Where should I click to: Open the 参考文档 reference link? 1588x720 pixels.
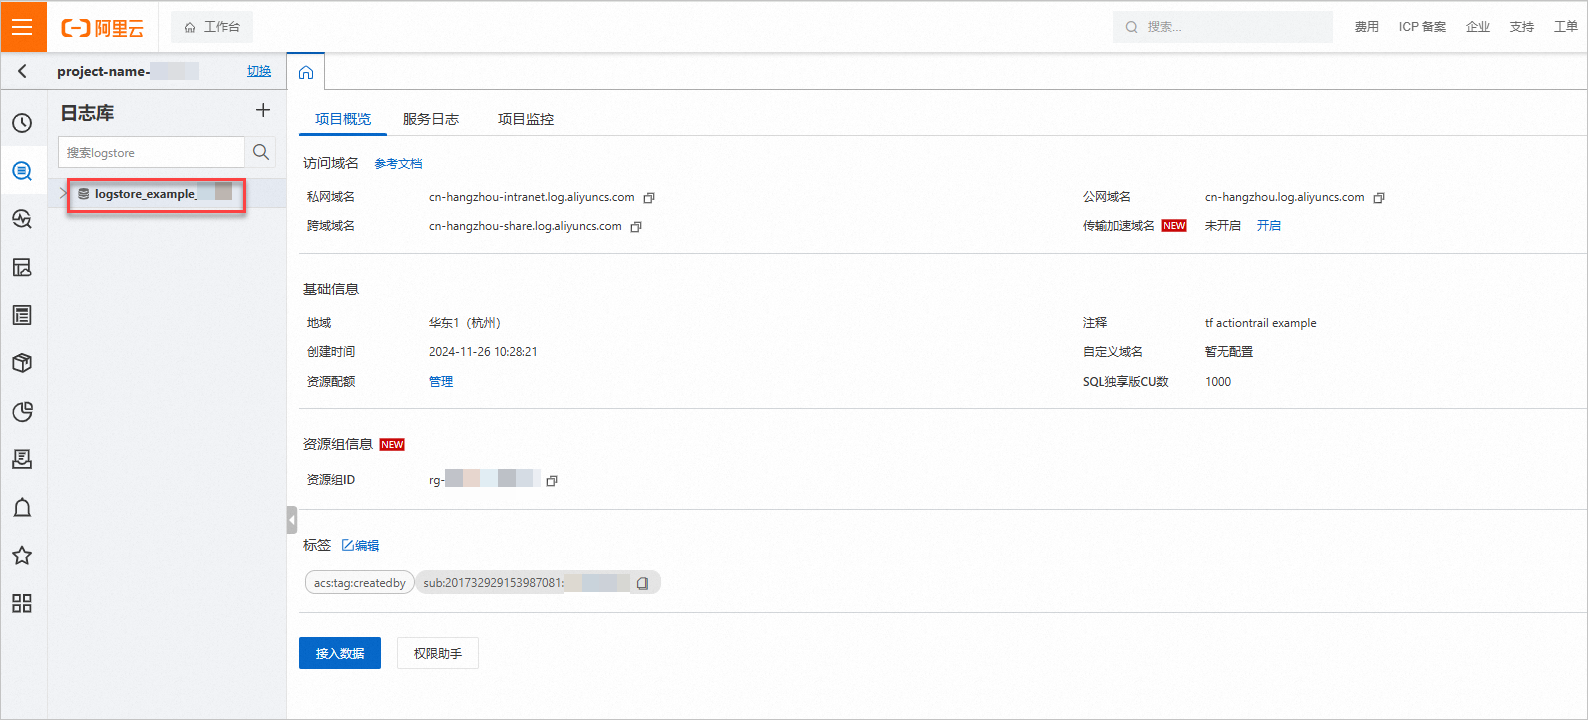click(398, 164)
